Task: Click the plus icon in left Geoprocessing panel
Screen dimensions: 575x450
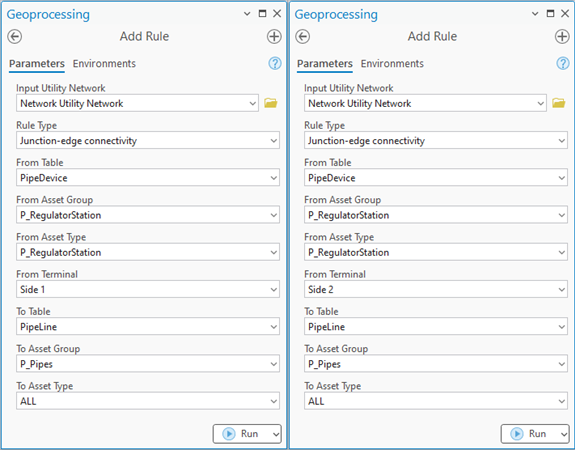Action: 274,37
